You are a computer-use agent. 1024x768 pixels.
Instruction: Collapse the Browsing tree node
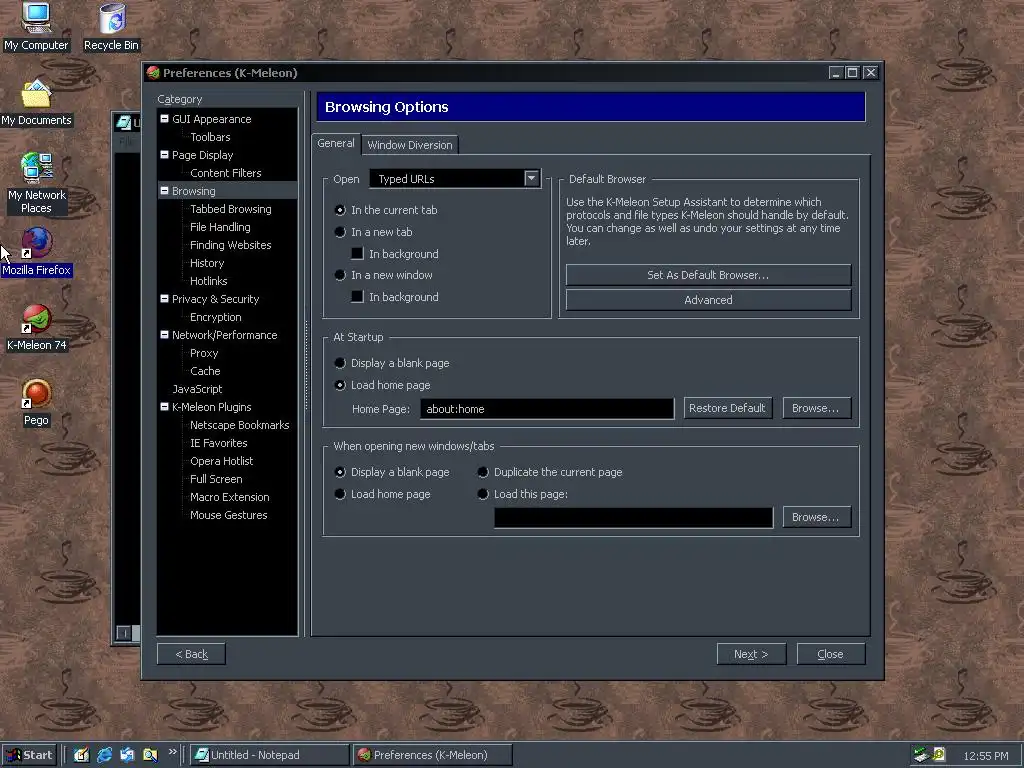point(165,191)
